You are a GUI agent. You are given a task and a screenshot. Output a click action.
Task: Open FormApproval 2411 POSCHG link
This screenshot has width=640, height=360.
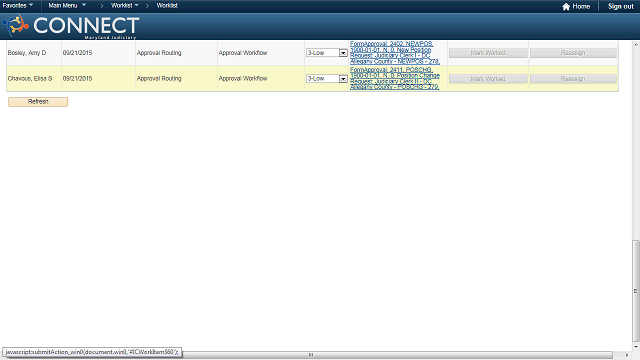[395, 78]
